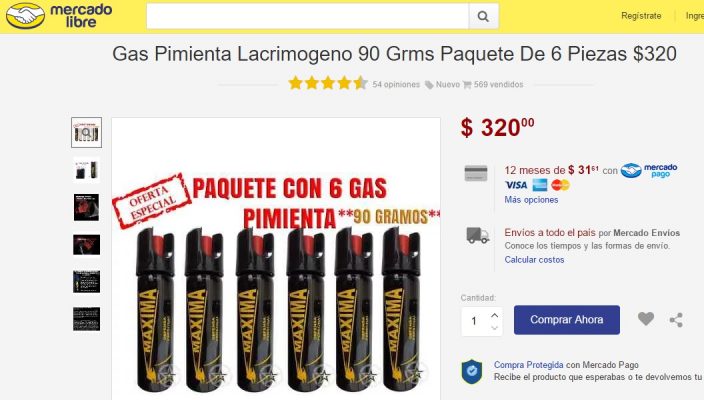The image size is (704, 400).
Task: Open the Regístrate link in header
Action: pos(641,16)
